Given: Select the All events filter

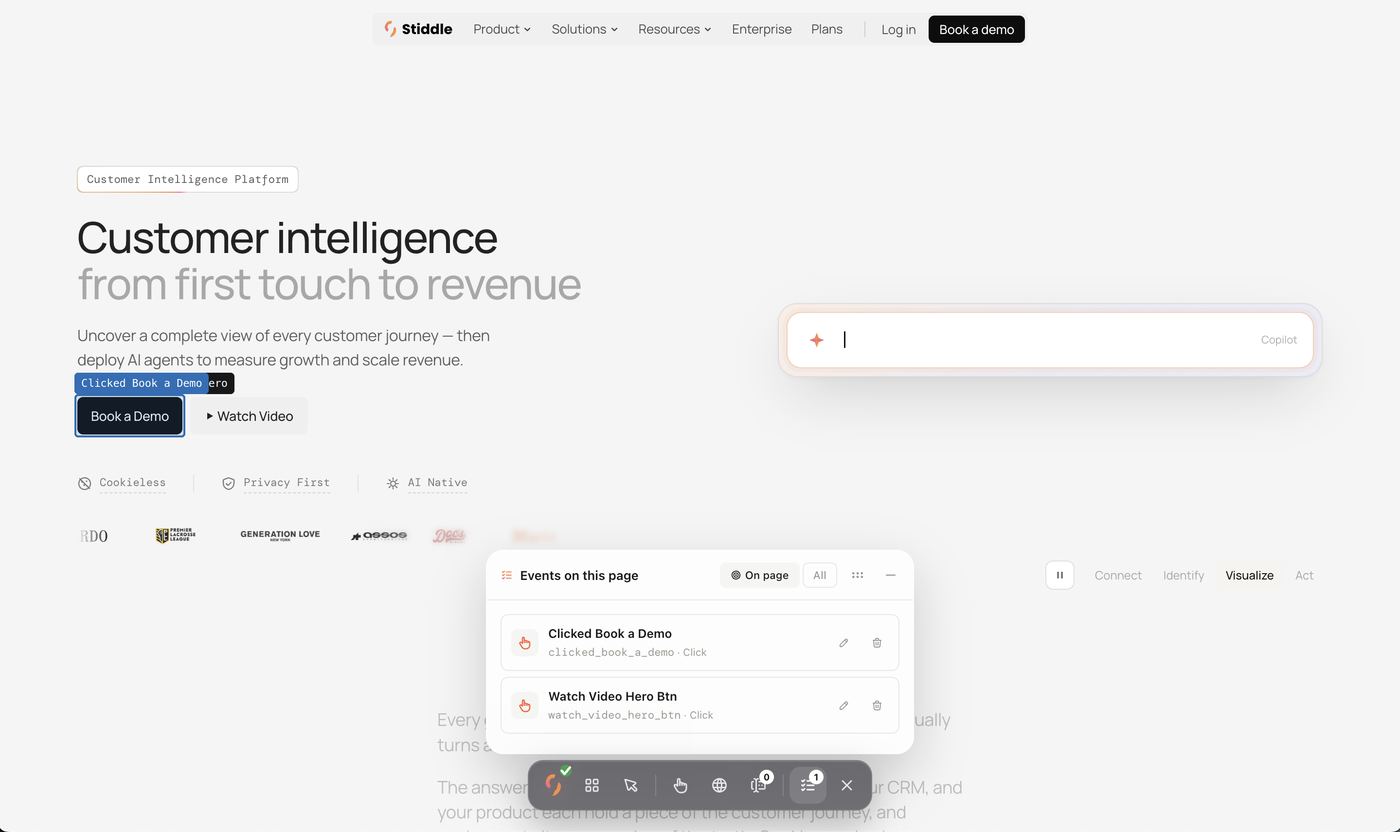Looking at the screenshot, I should (820, 575).
